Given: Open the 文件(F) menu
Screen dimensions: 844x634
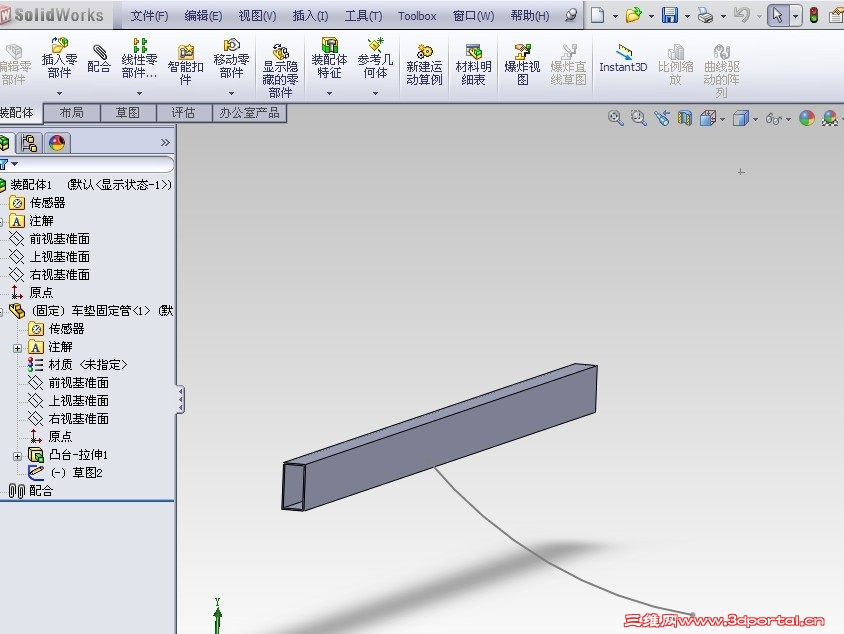Looking at the screenshot, I should click(149, 16).
